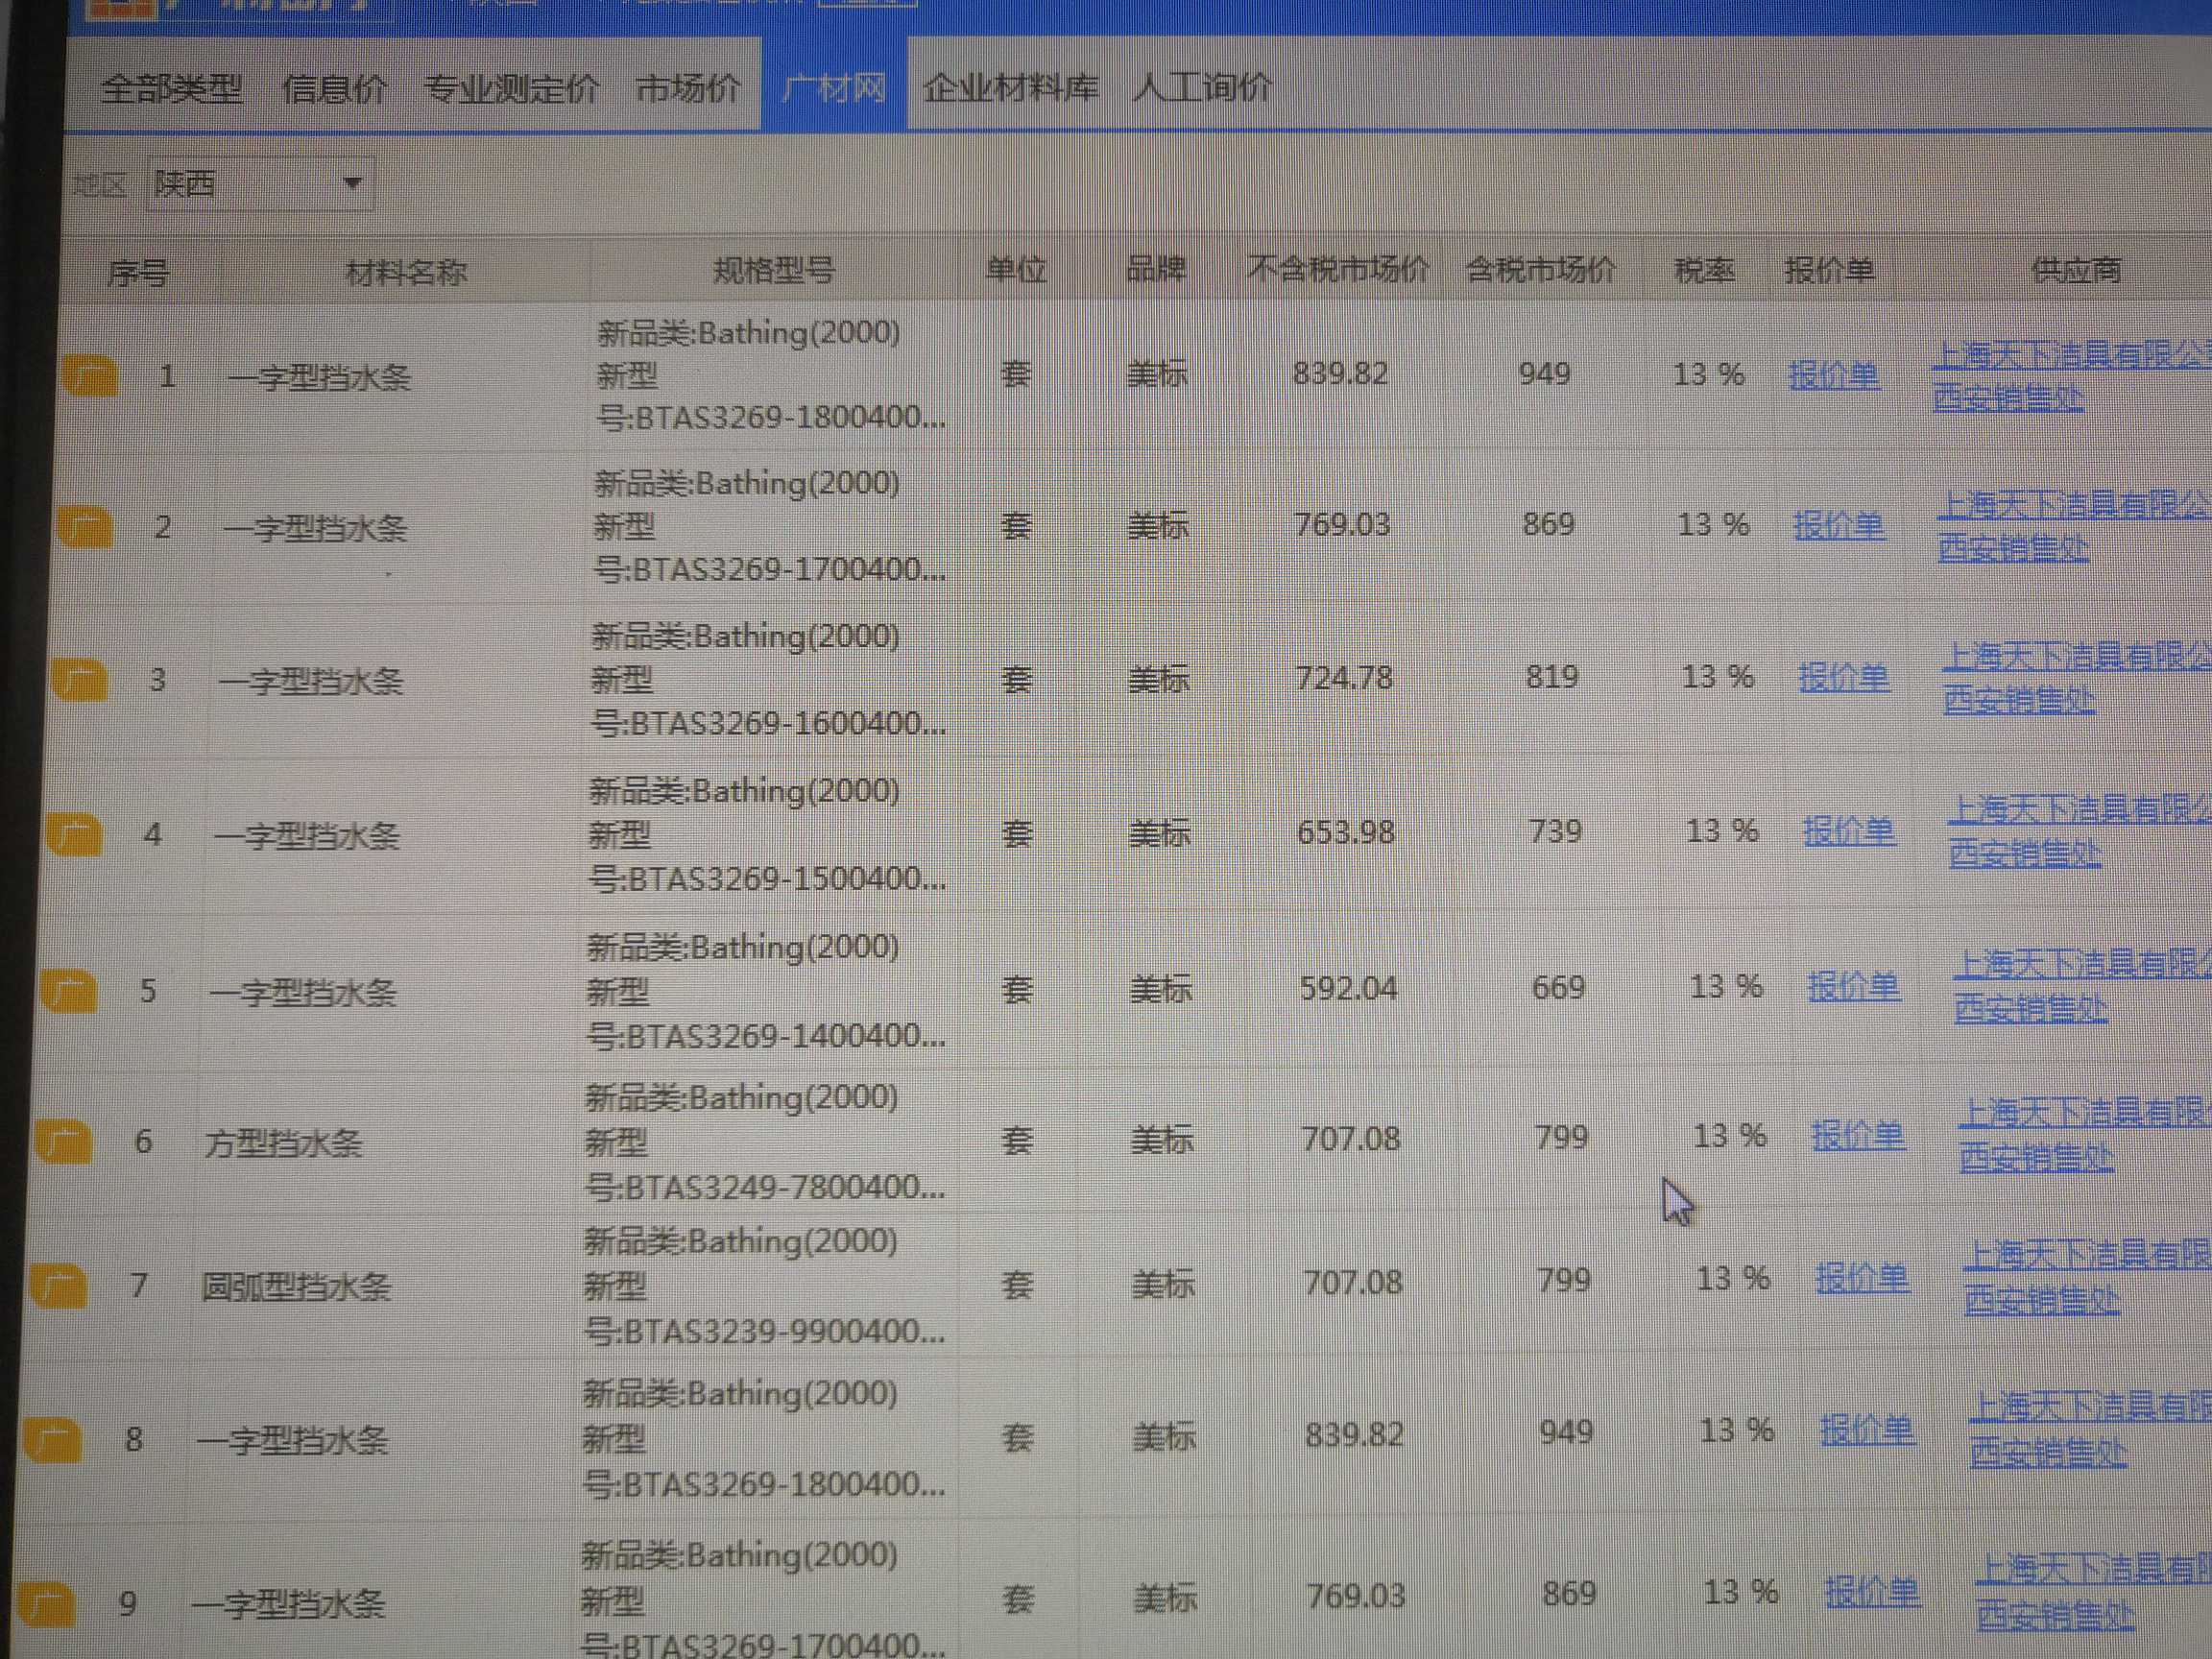Click the 含税市场价 column header
The width and height of the screenshot is (2212, 1659).
[1540, 269]
